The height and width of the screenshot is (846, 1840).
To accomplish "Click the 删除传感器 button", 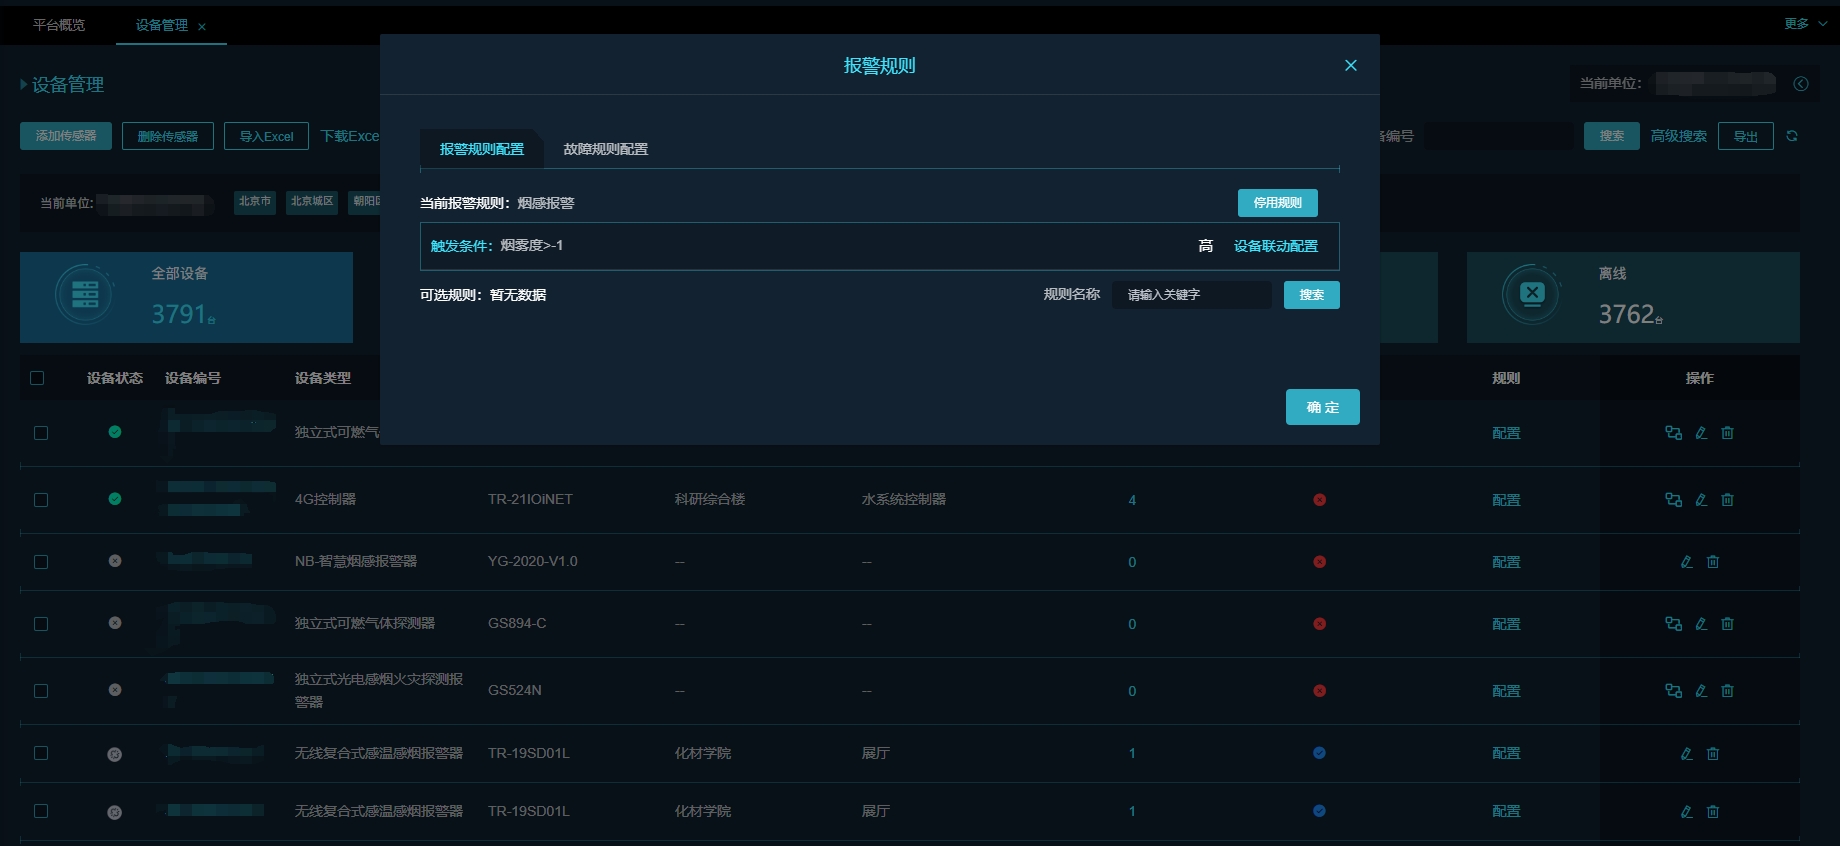I will pyautogui.click(x=167, y=136).
